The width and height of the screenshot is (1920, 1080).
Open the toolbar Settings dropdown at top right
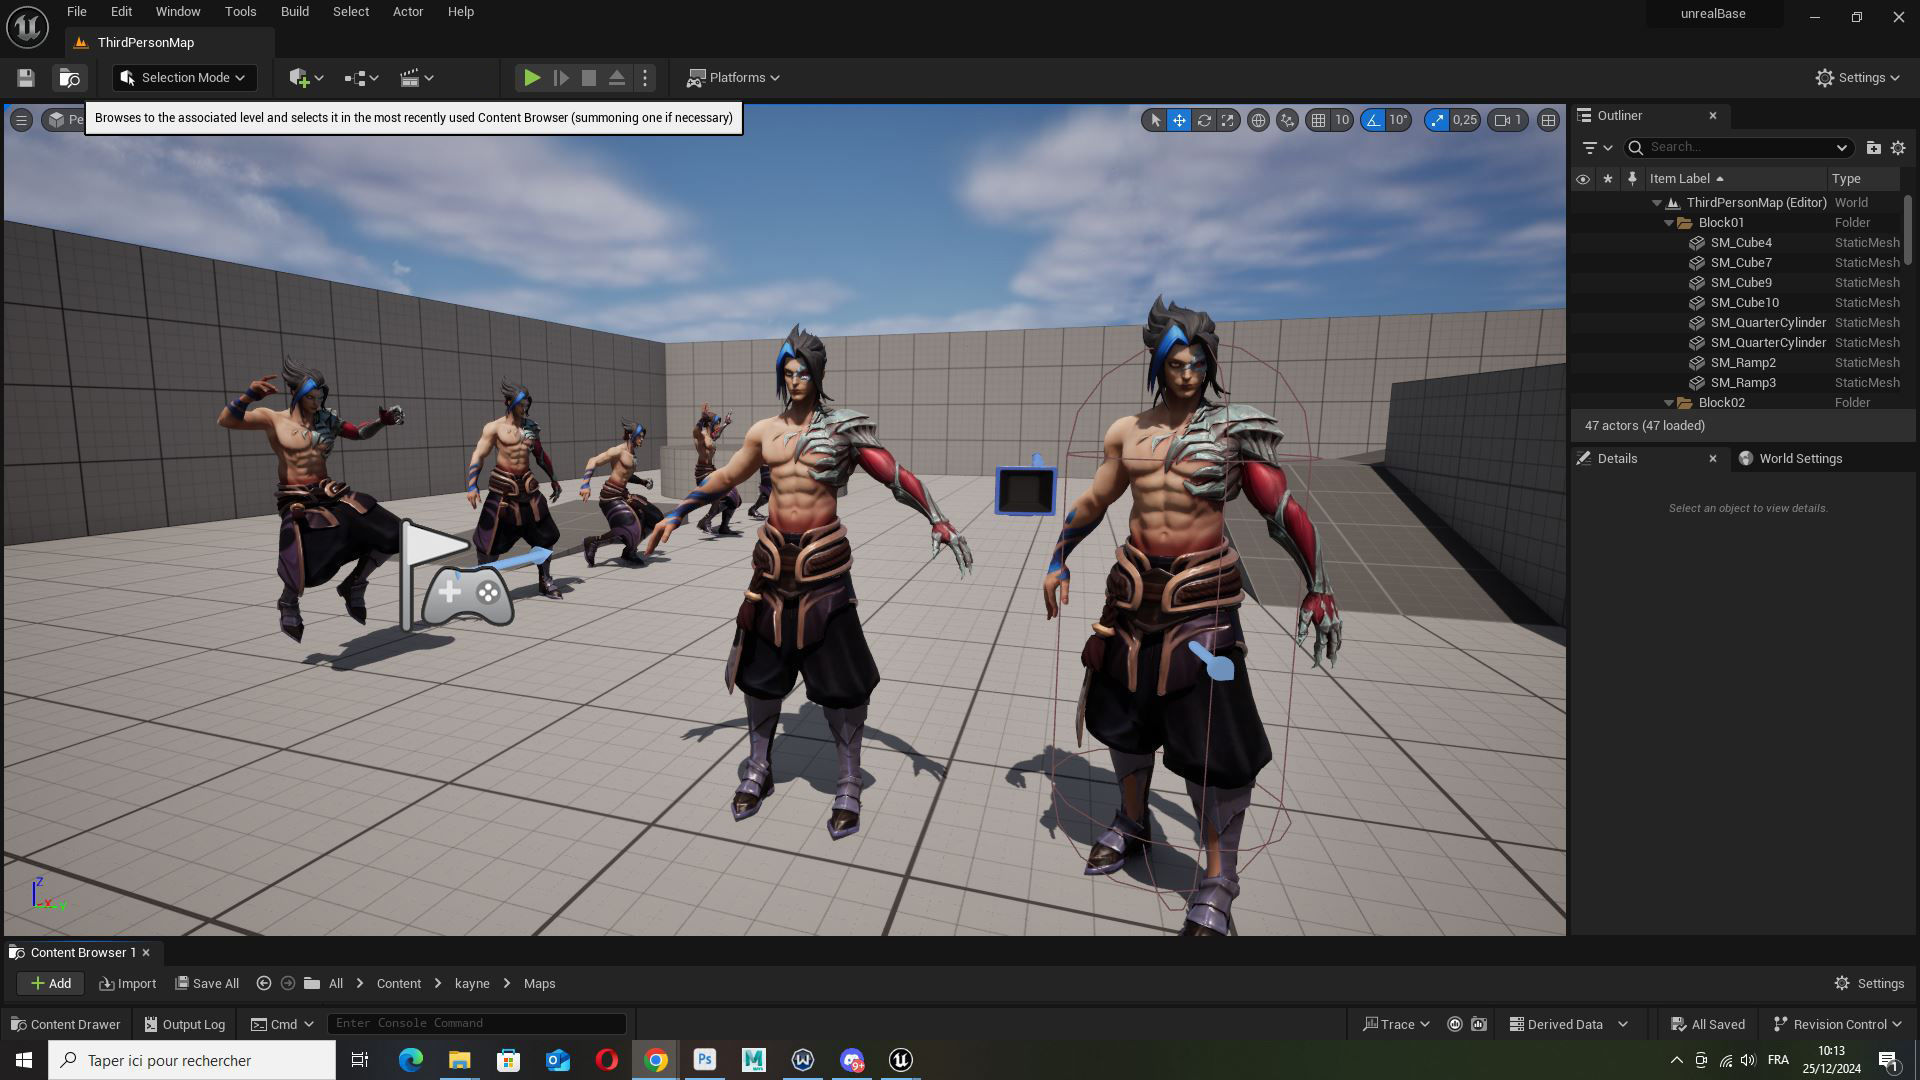tap(1857, 78)
